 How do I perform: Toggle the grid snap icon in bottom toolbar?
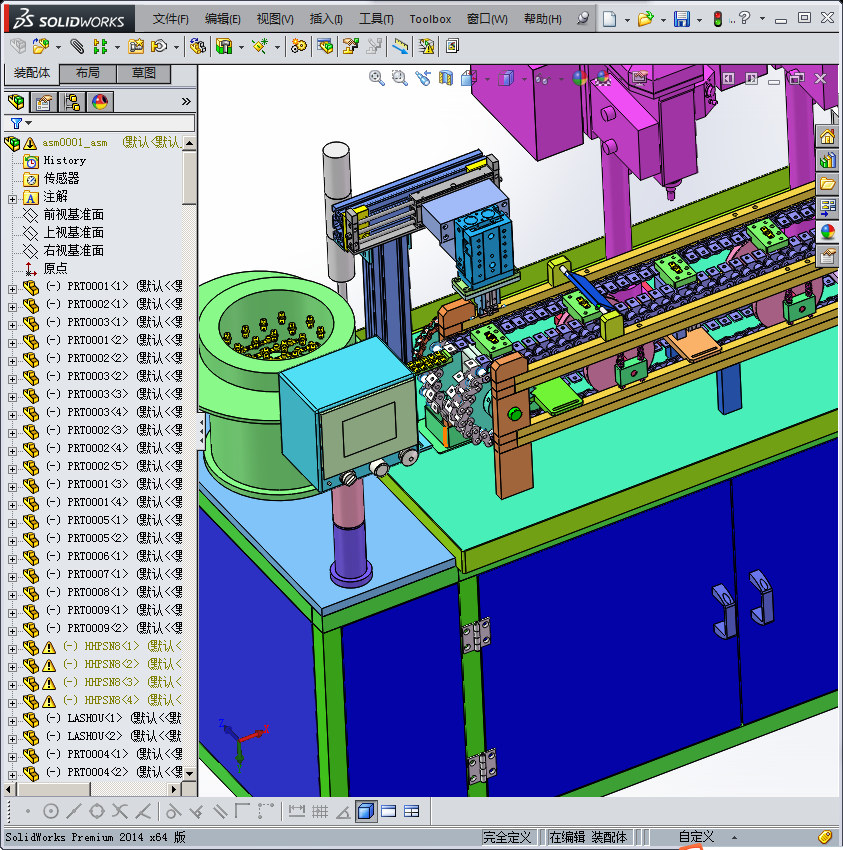coord(320,811)
